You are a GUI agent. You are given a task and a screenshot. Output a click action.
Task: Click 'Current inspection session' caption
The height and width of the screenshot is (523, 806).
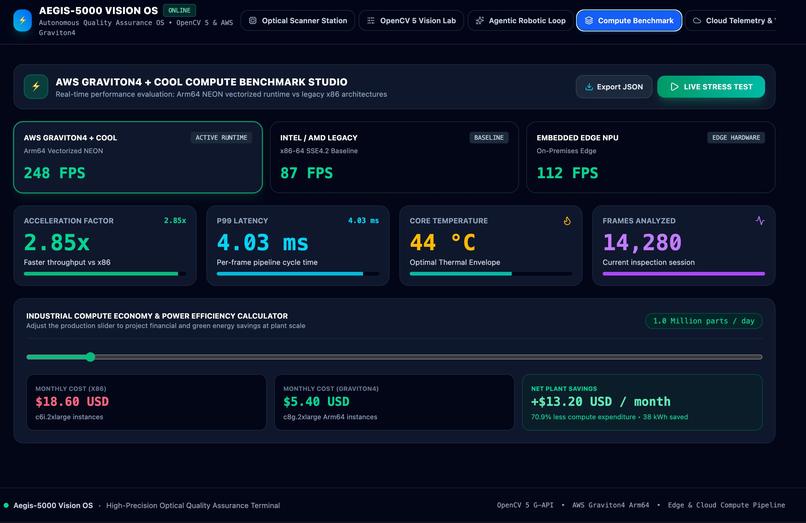point(649,262)
